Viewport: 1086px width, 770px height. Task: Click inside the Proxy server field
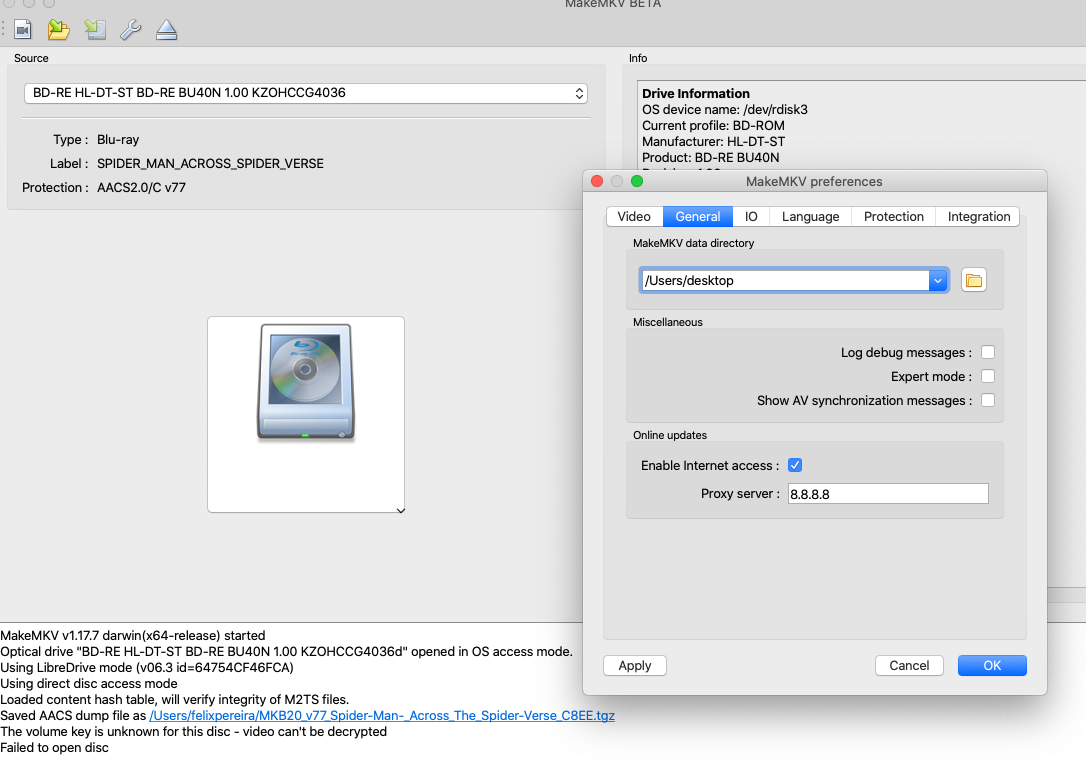pyautogui.click(x=887, y=493)
